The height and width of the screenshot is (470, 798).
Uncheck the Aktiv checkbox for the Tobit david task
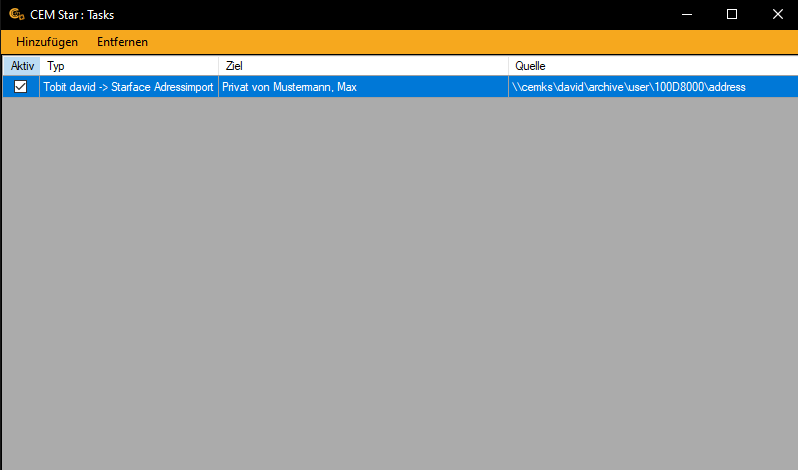20,87
